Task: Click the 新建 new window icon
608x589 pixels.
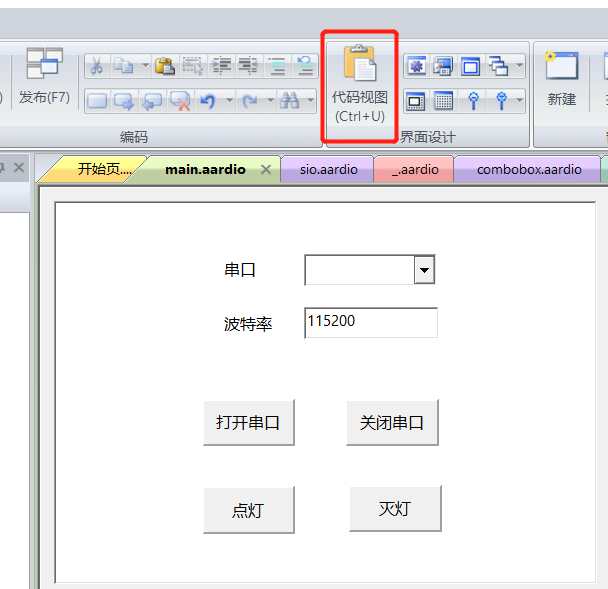Action: [x=561, y=65]
